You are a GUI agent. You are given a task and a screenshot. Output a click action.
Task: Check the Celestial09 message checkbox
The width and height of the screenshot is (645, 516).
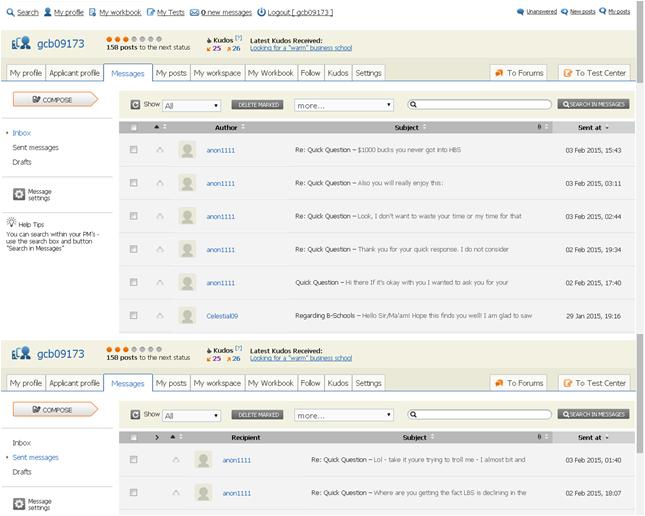[134, 316]
